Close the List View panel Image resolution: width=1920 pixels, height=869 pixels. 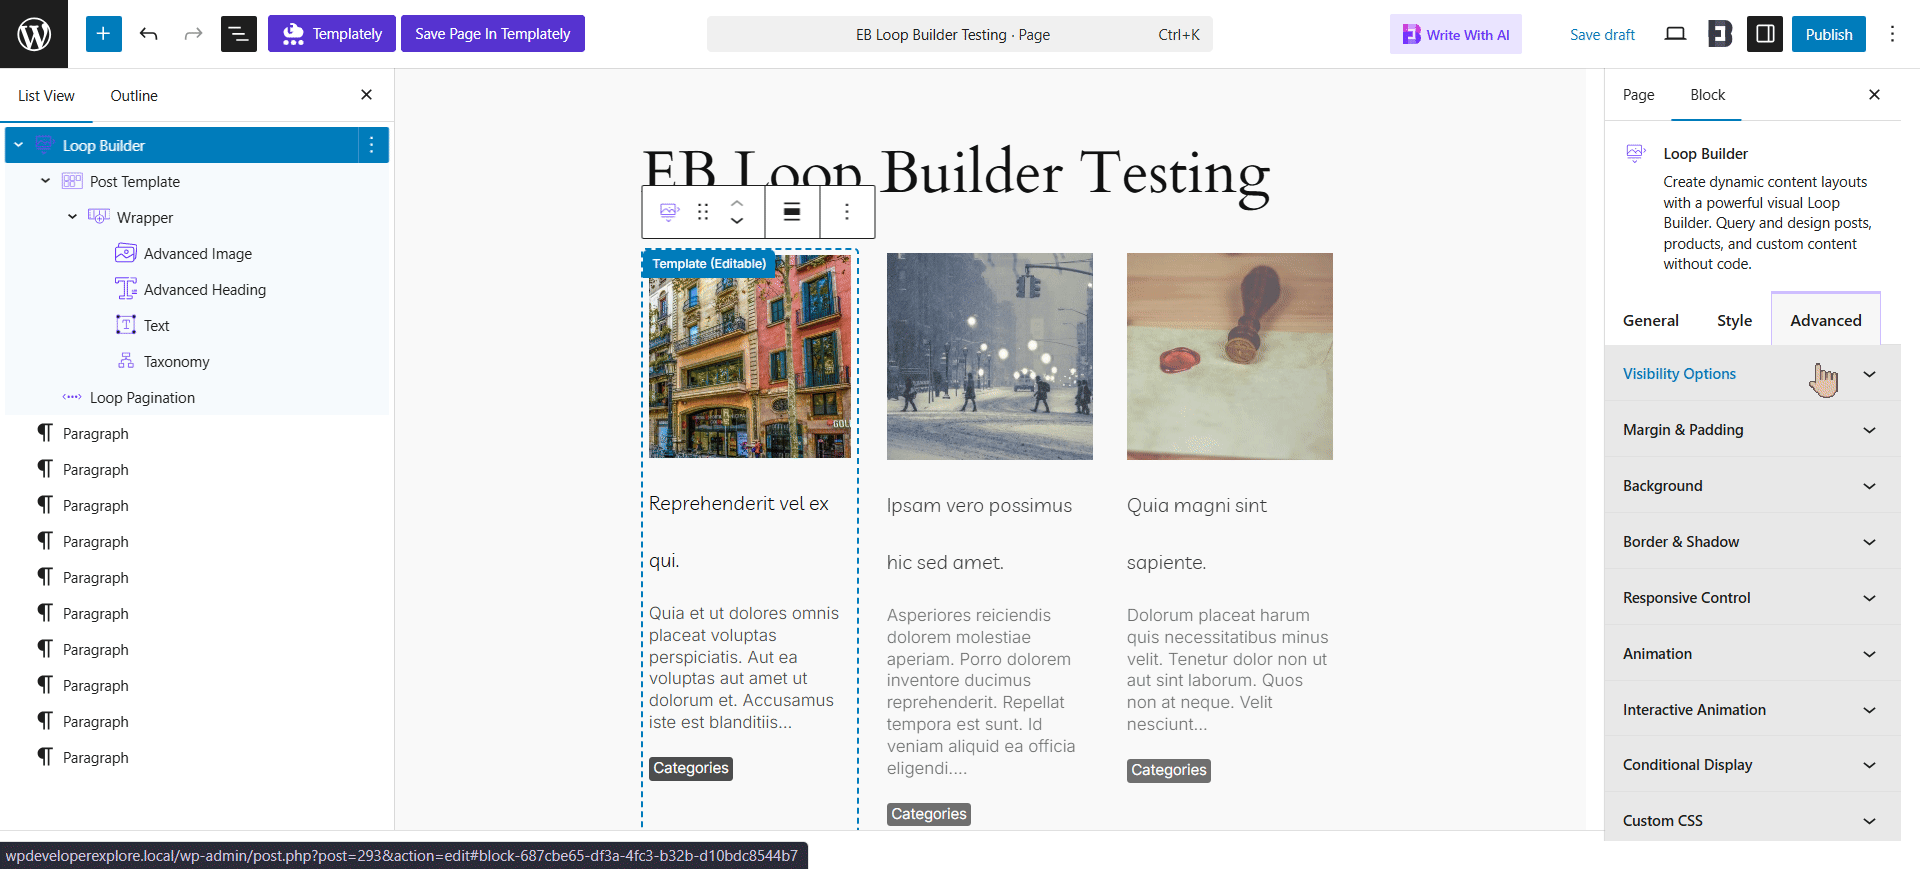click(x=366, y=95)
